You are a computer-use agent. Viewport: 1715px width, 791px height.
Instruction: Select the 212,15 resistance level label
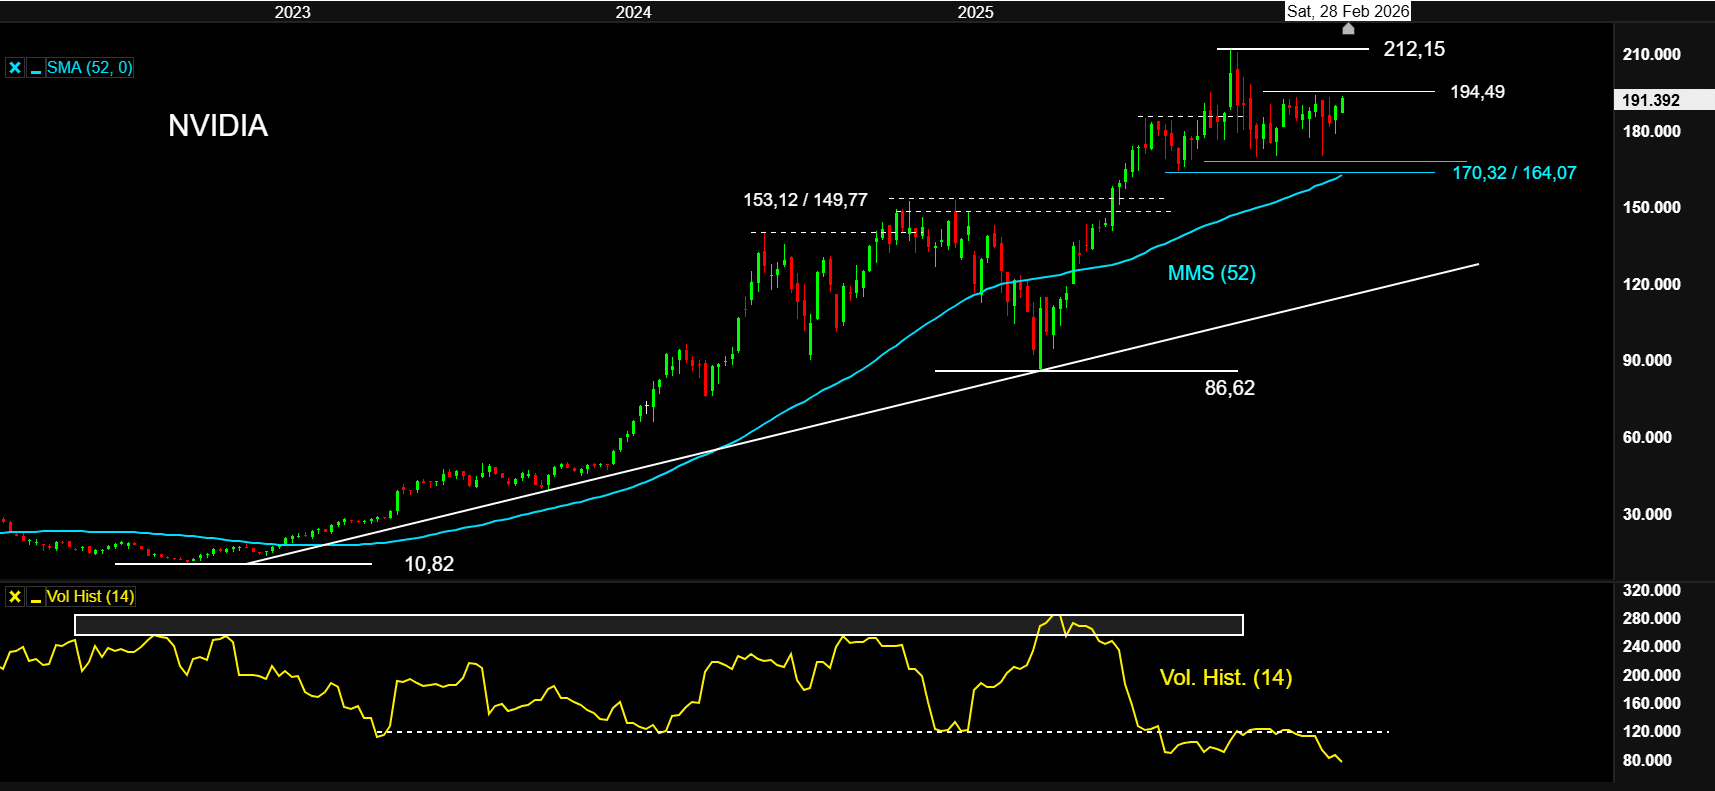pos(1413,49)
